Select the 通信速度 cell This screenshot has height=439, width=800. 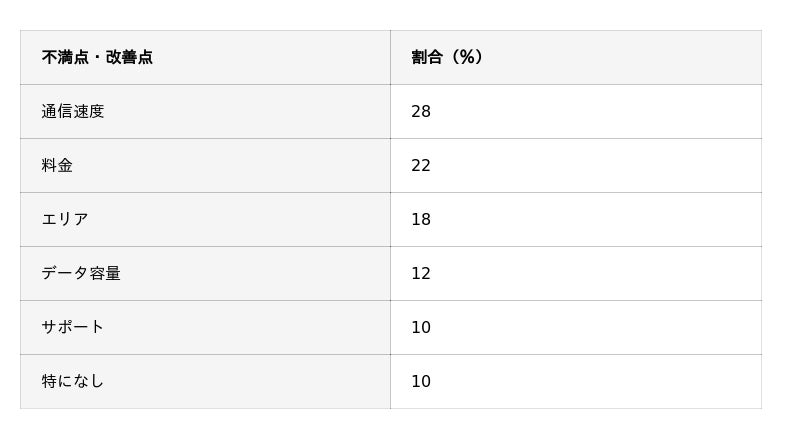pos(73,111)
